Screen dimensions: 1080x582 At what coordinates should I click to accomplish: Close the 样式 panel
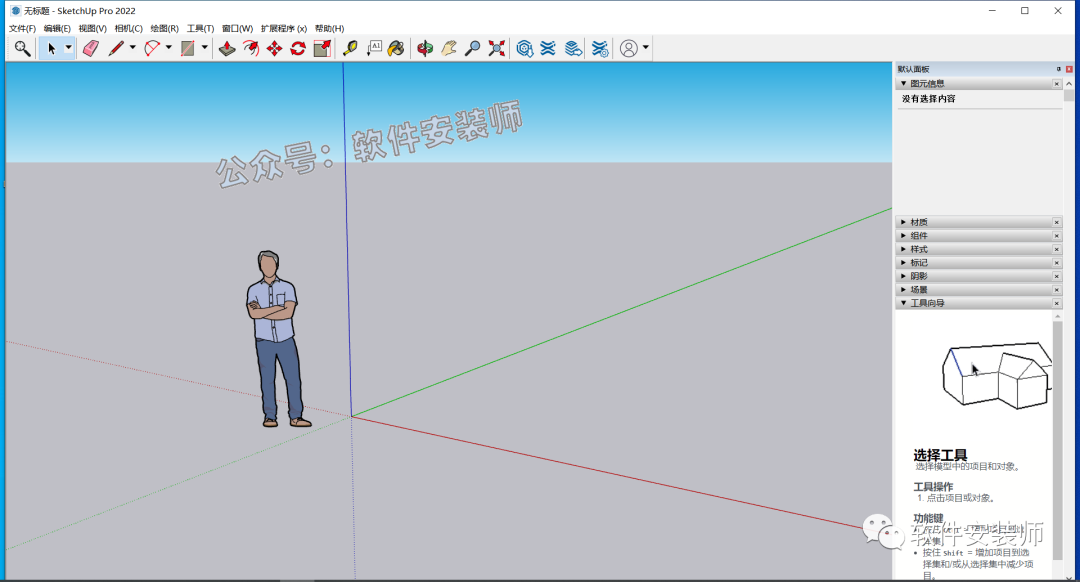click(1057, 249)
